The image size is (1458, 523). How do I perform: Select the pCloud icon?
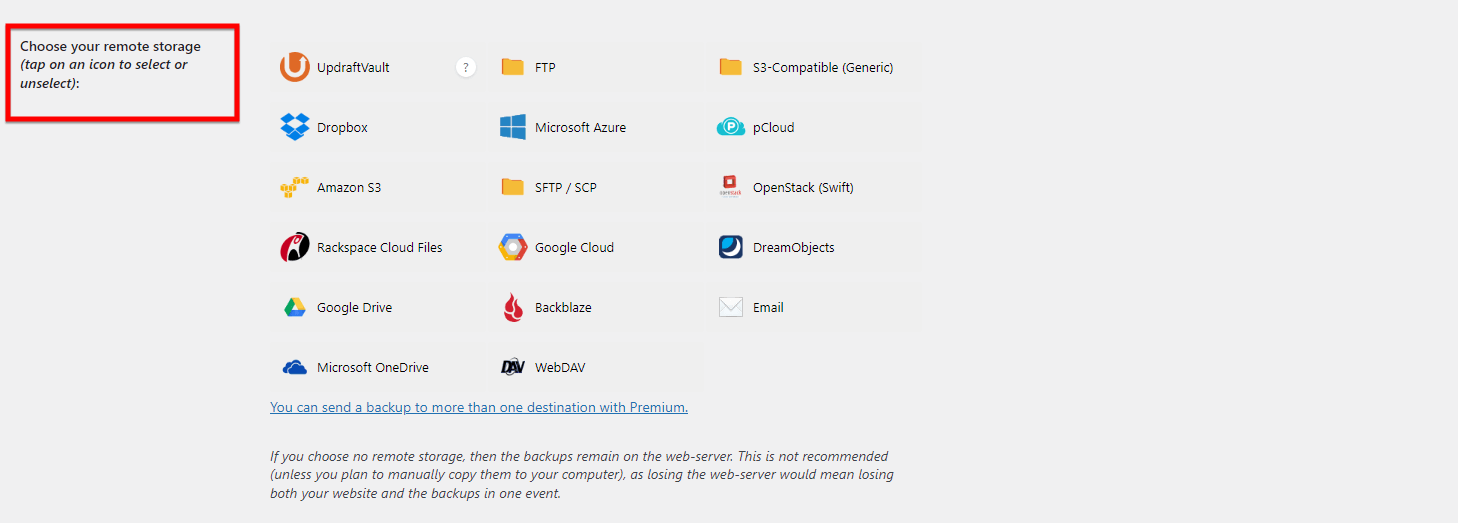(731, 127)
